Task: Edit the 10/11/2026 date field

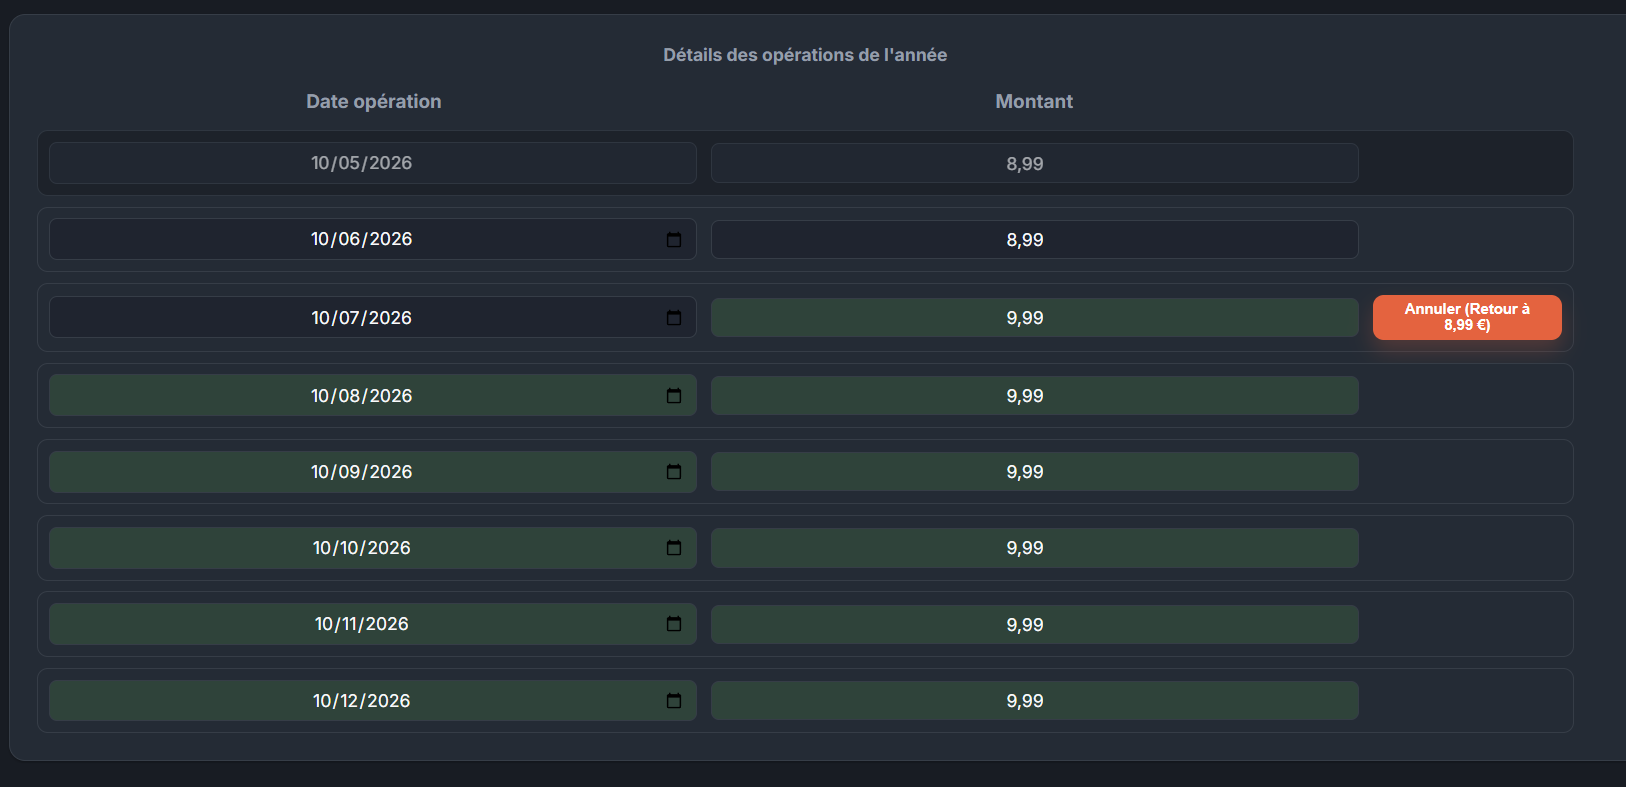Action: [372, 624]
